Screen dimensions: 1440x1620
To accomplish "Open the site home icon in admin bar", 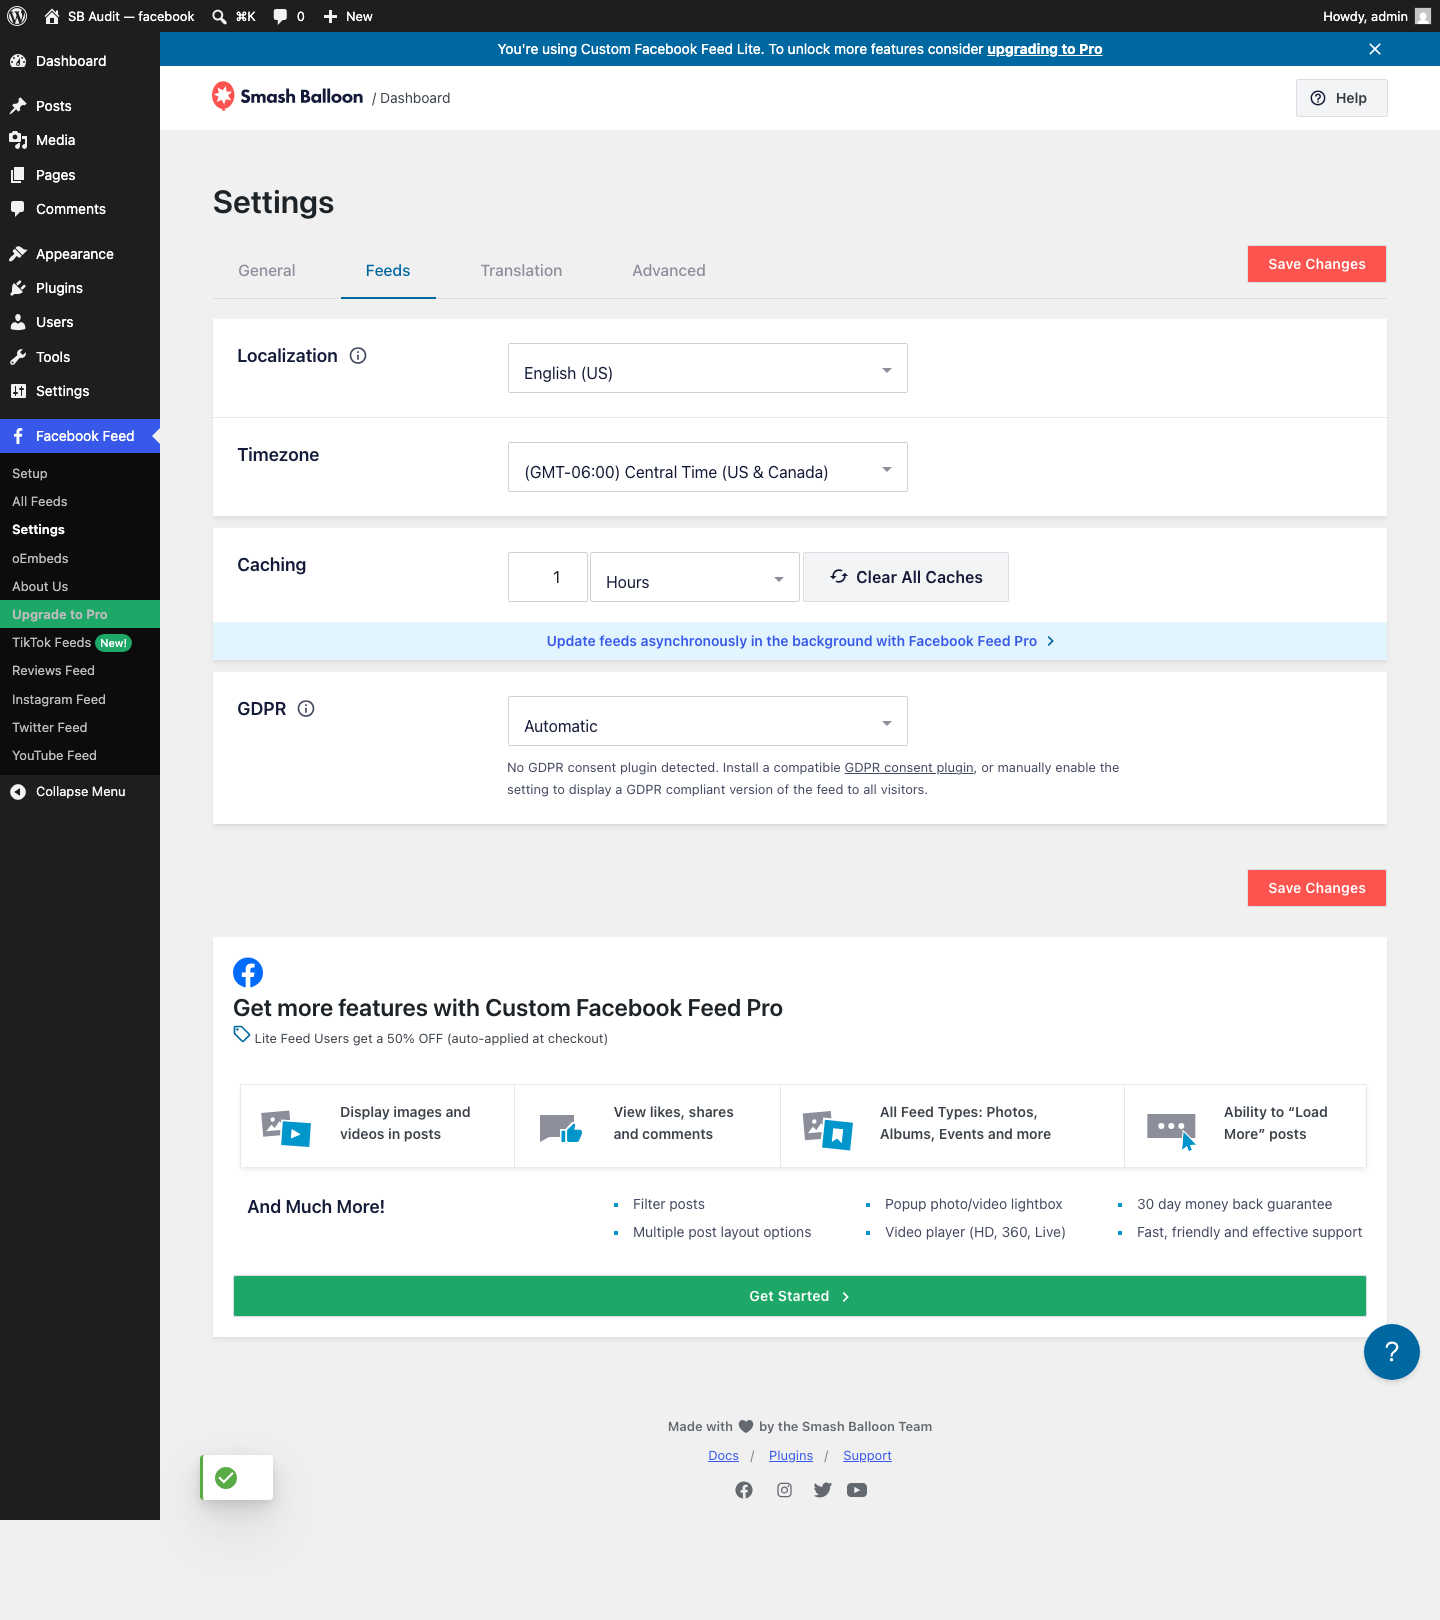I will [x=52, y=16].
